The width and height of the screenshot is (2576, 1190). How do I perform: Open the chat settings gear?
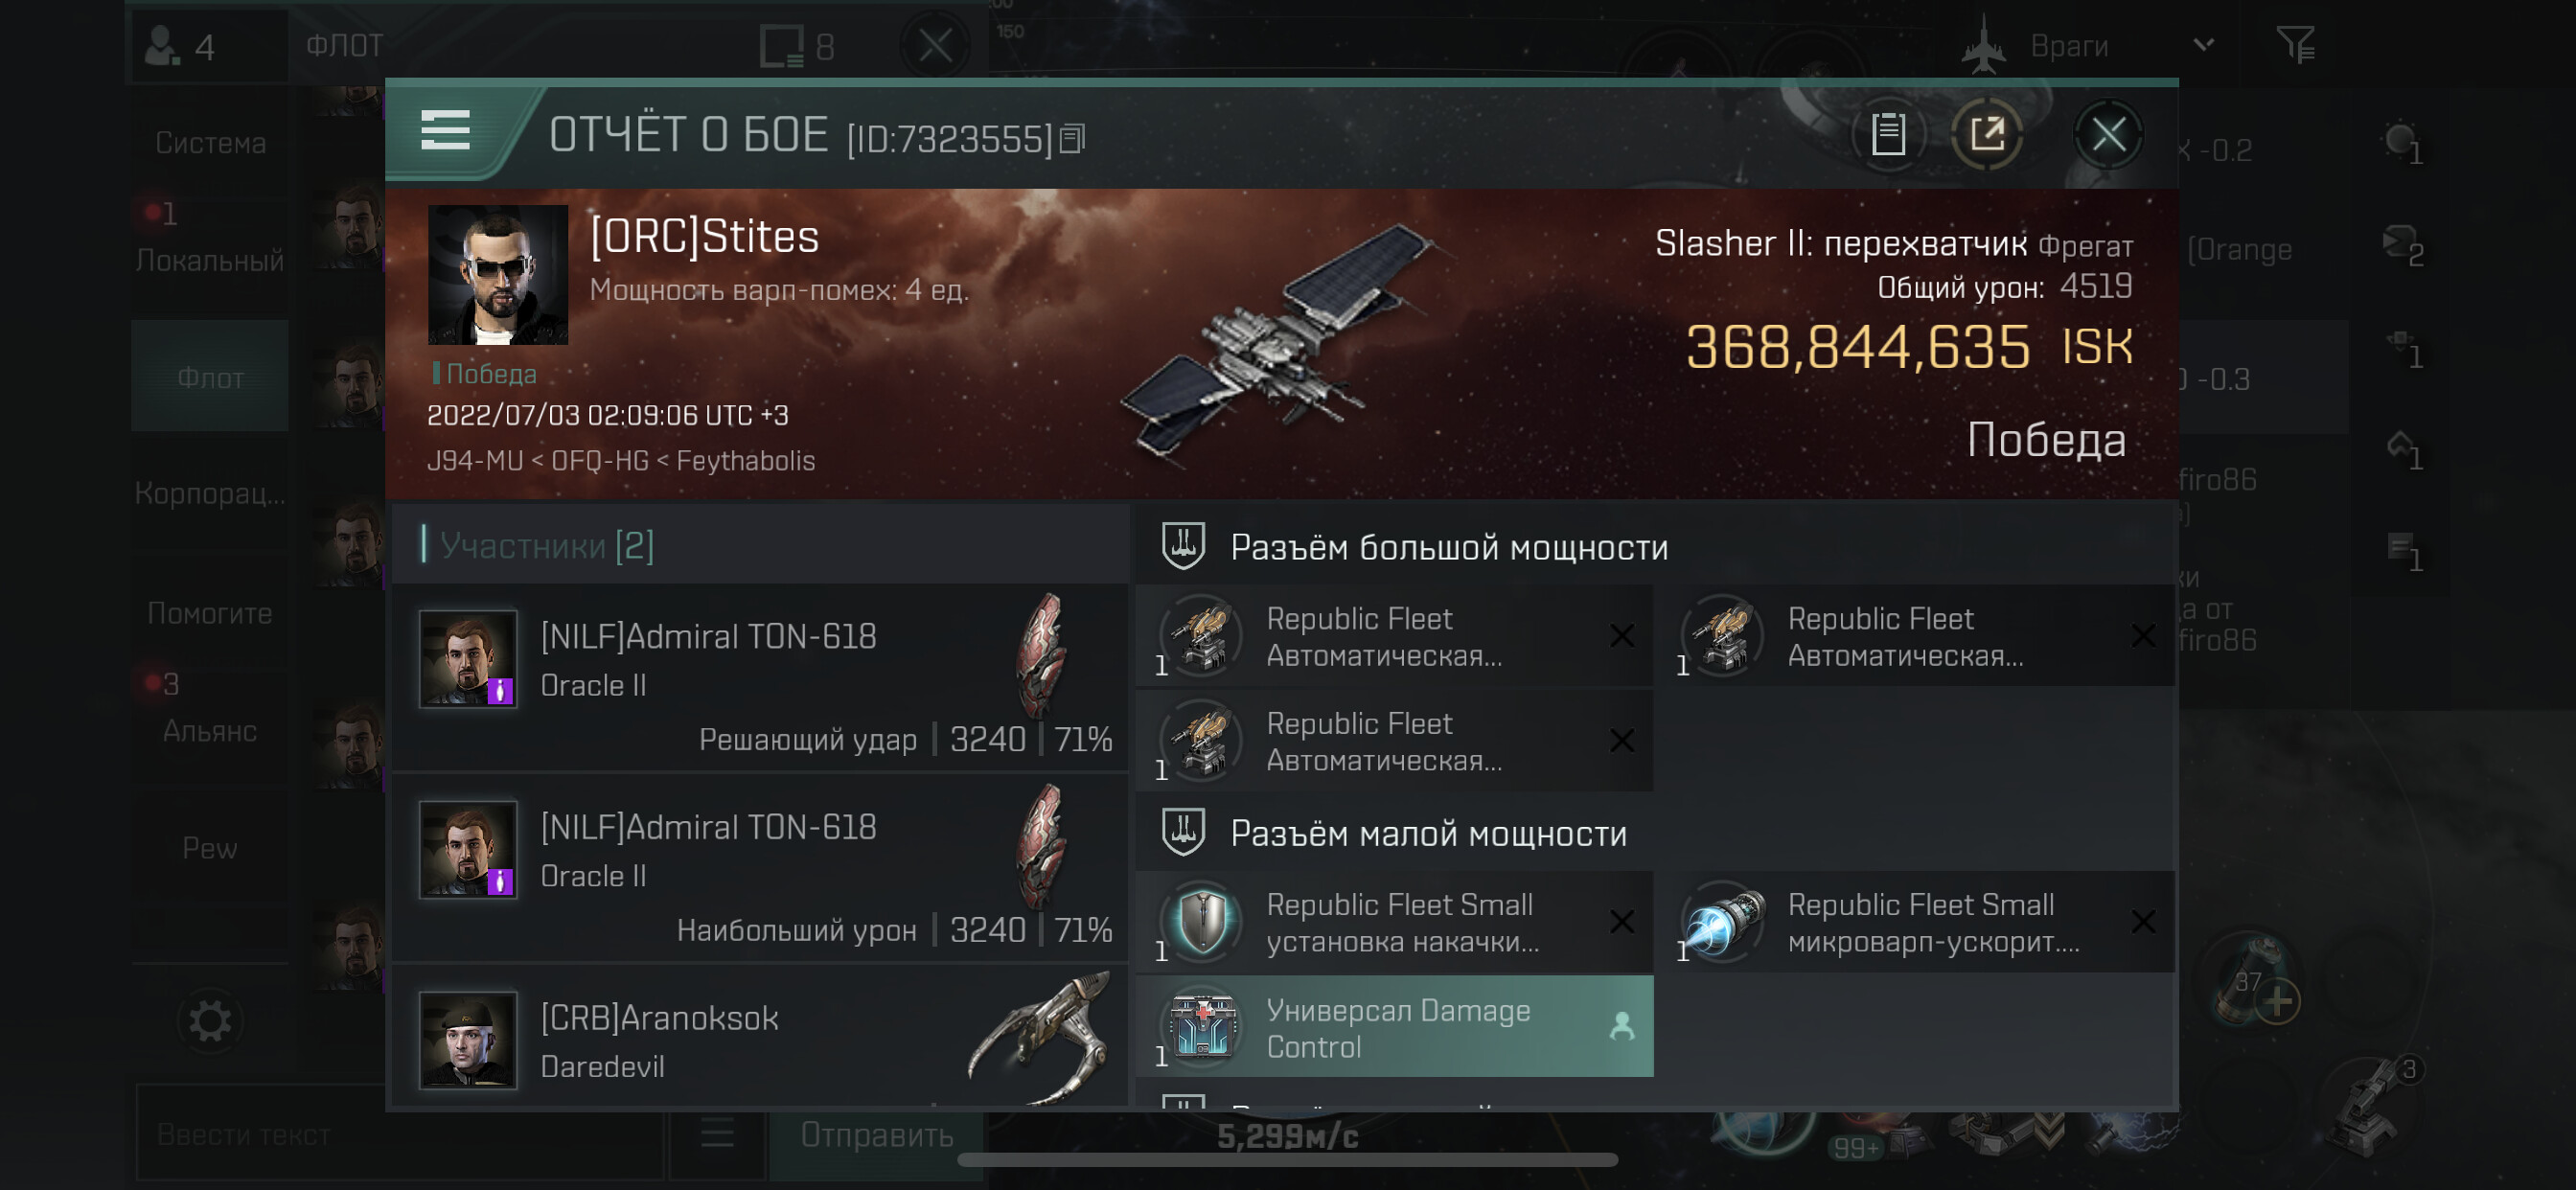[x=210, y=1021]
